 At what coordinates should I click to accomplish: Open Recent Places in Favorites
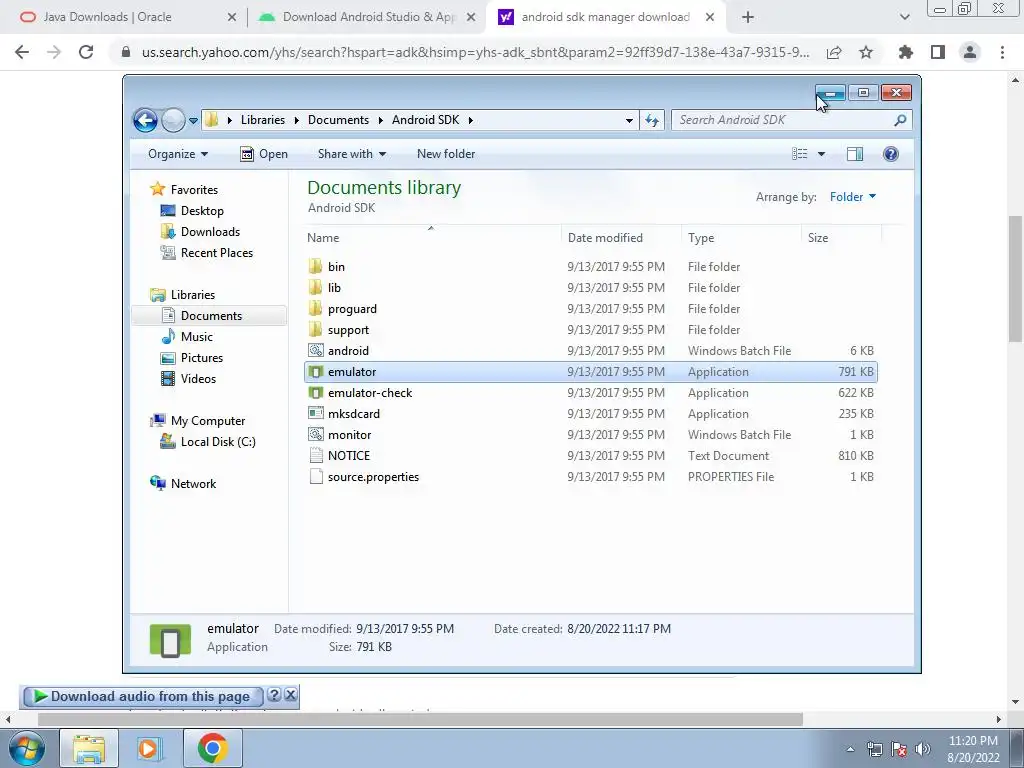[x=216, y=253]
